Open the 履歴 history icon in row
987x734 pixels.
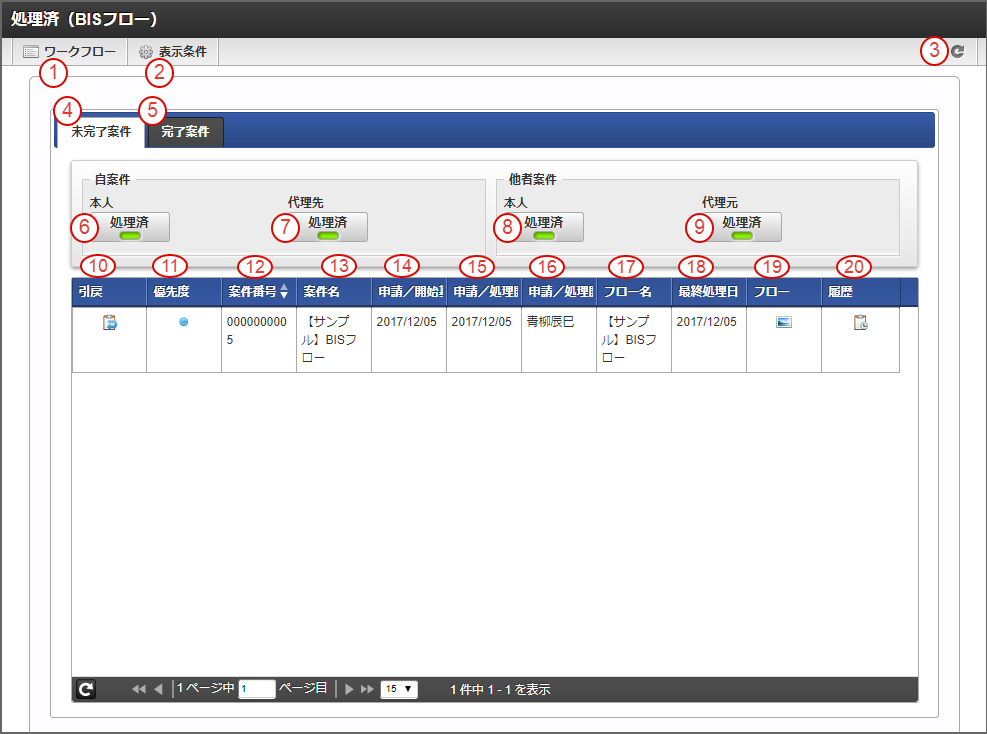[860, 322]
